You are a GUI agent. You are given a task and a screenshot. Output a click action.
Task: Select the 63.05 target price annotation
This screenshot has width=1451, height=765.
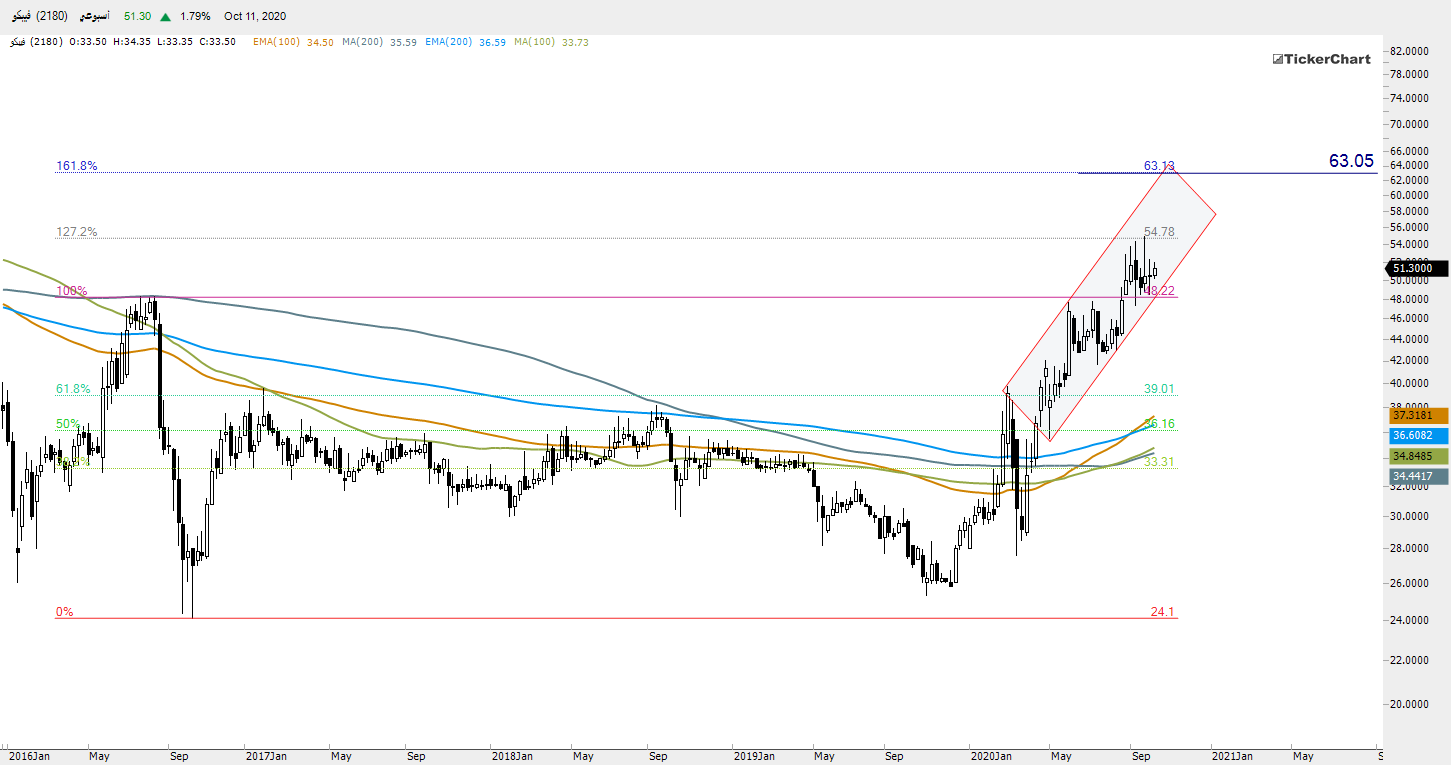click(1351, 161)
